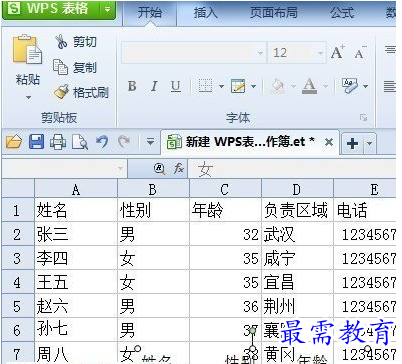
Task: Open the name box dropdown arrow
Action: (x=120, y=168)
